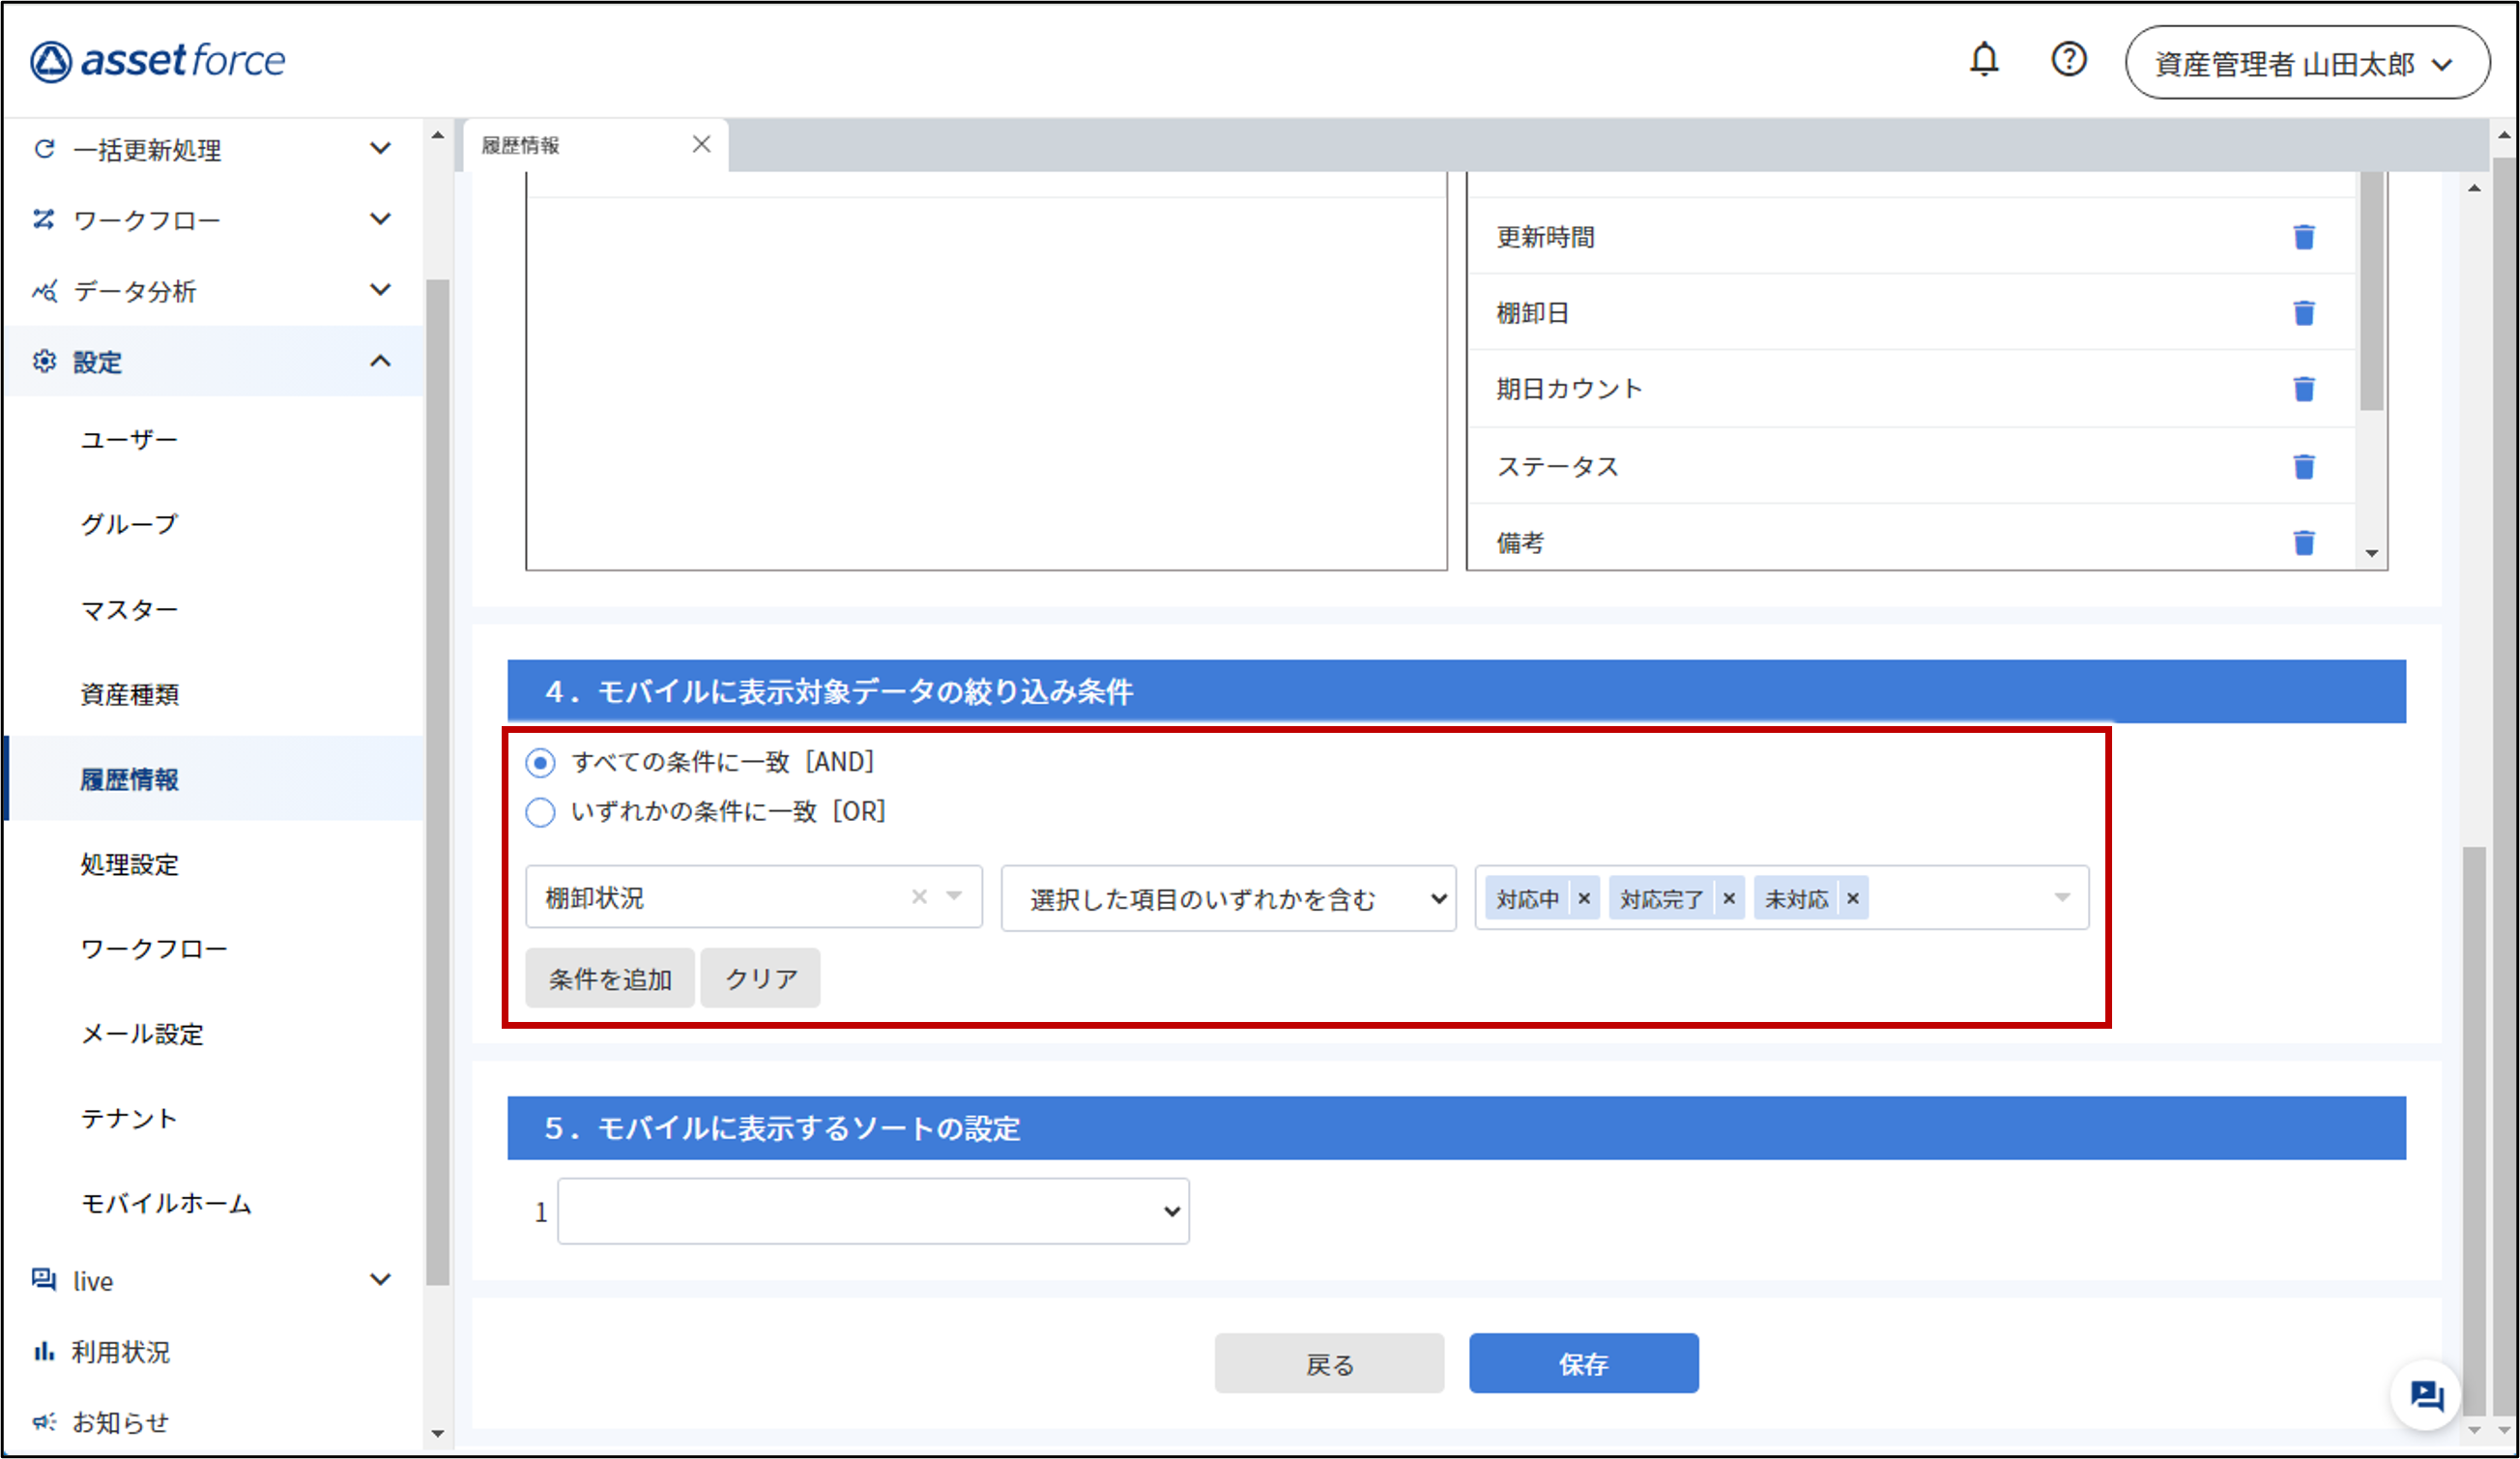
Task: Click the 期日カウント list row
Action: 1911,389
